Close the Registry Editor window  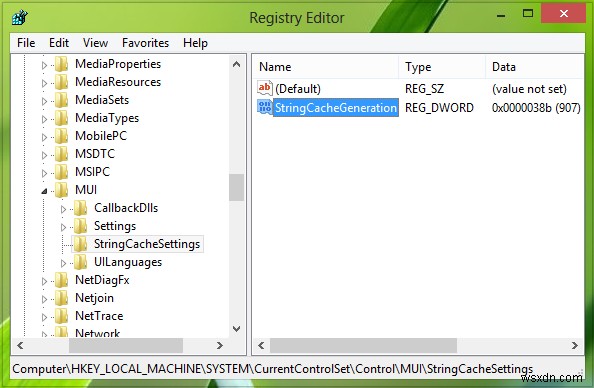pos(564,14)
